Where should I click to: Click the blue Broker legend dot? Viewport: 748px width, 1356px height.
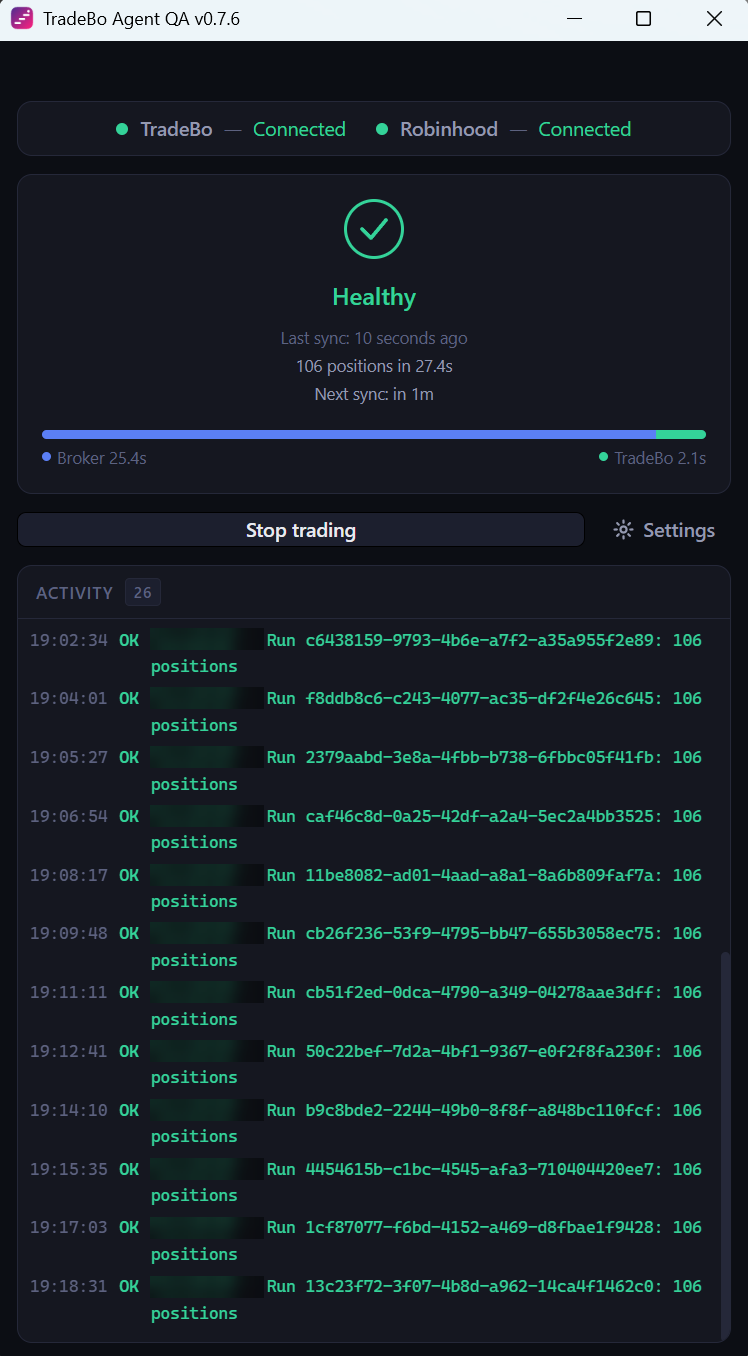[47, 457]
